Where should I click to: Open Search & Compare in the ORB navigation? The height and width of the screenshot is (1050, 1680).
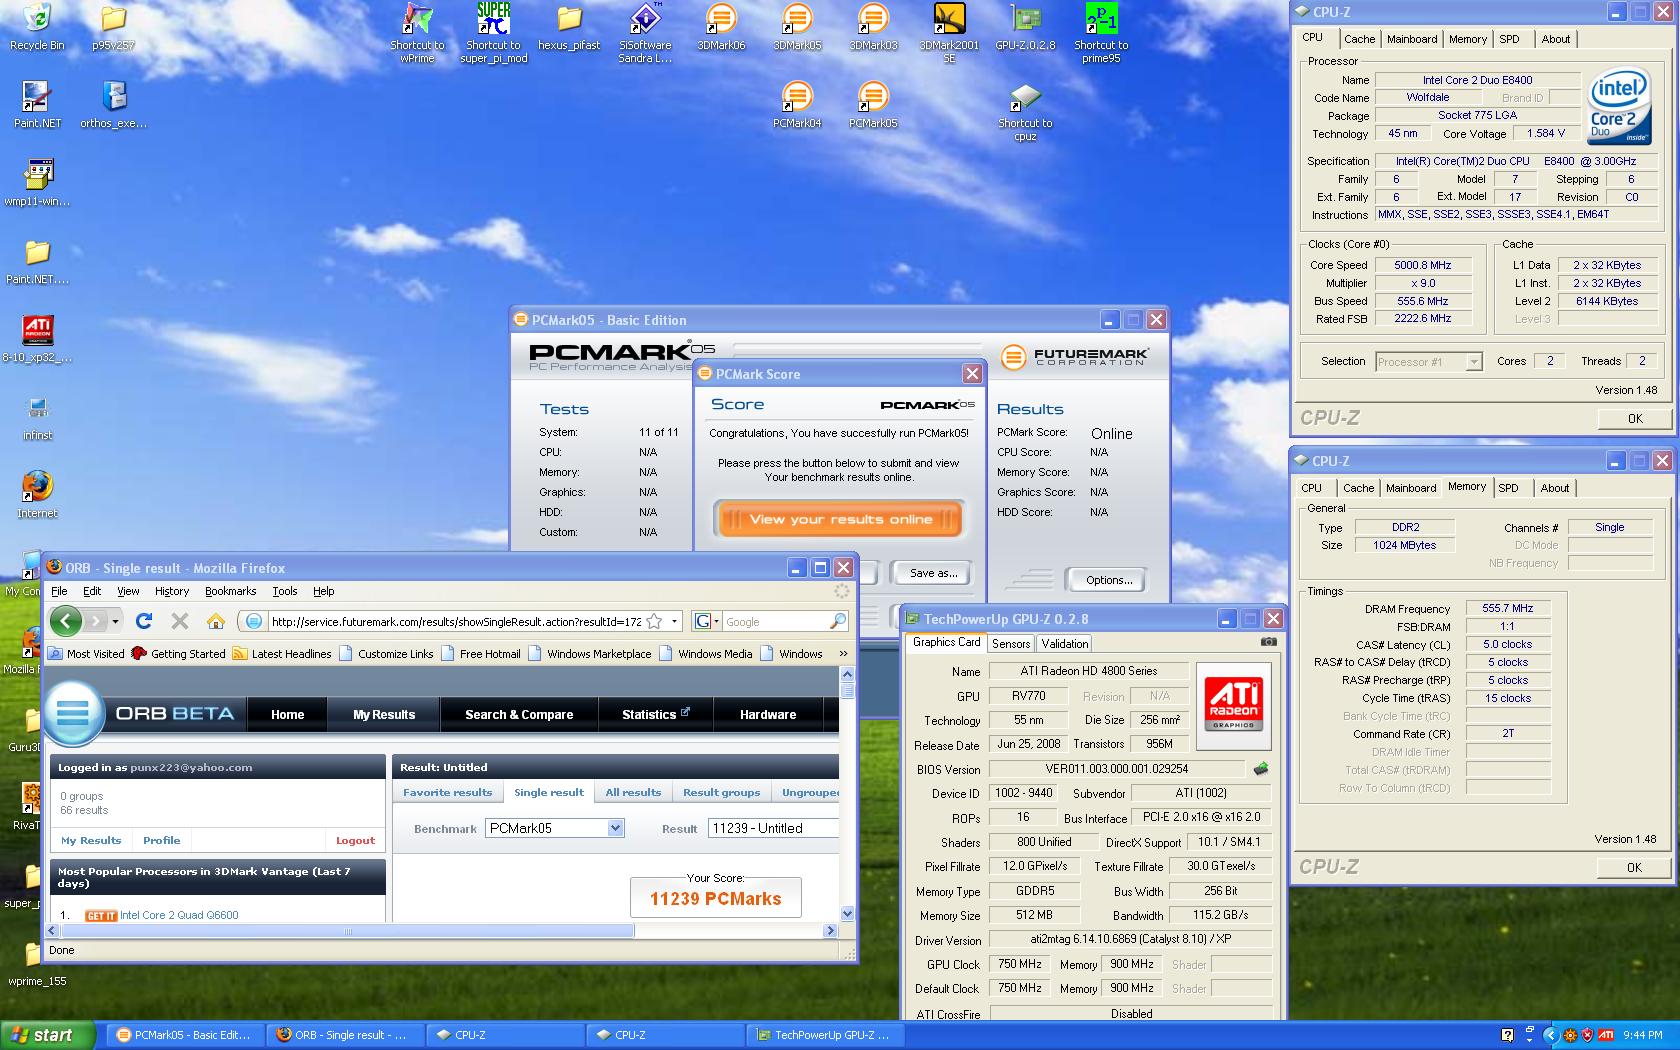coord(519,714)
